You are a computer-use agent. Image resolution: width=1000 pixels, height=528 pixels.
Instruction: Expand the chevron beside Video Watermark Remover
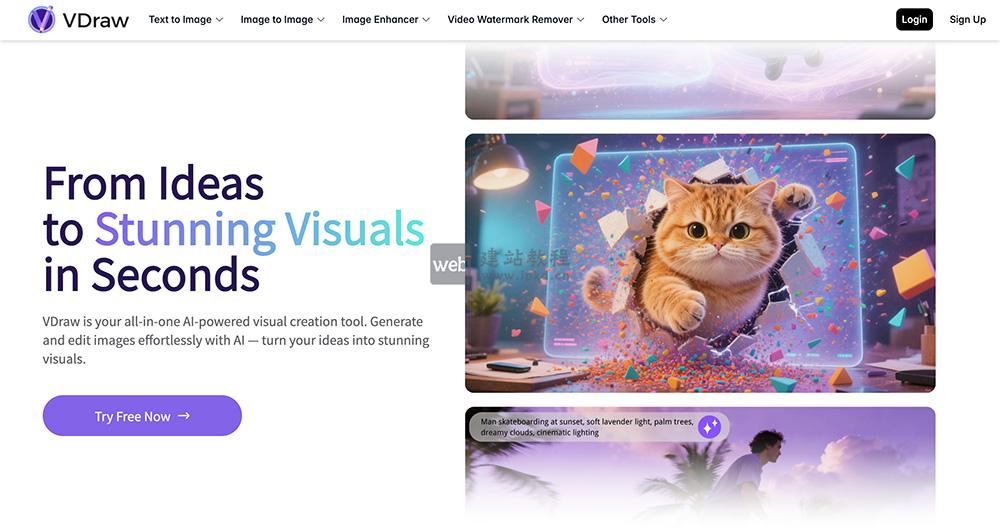click(x=581, y=20)
